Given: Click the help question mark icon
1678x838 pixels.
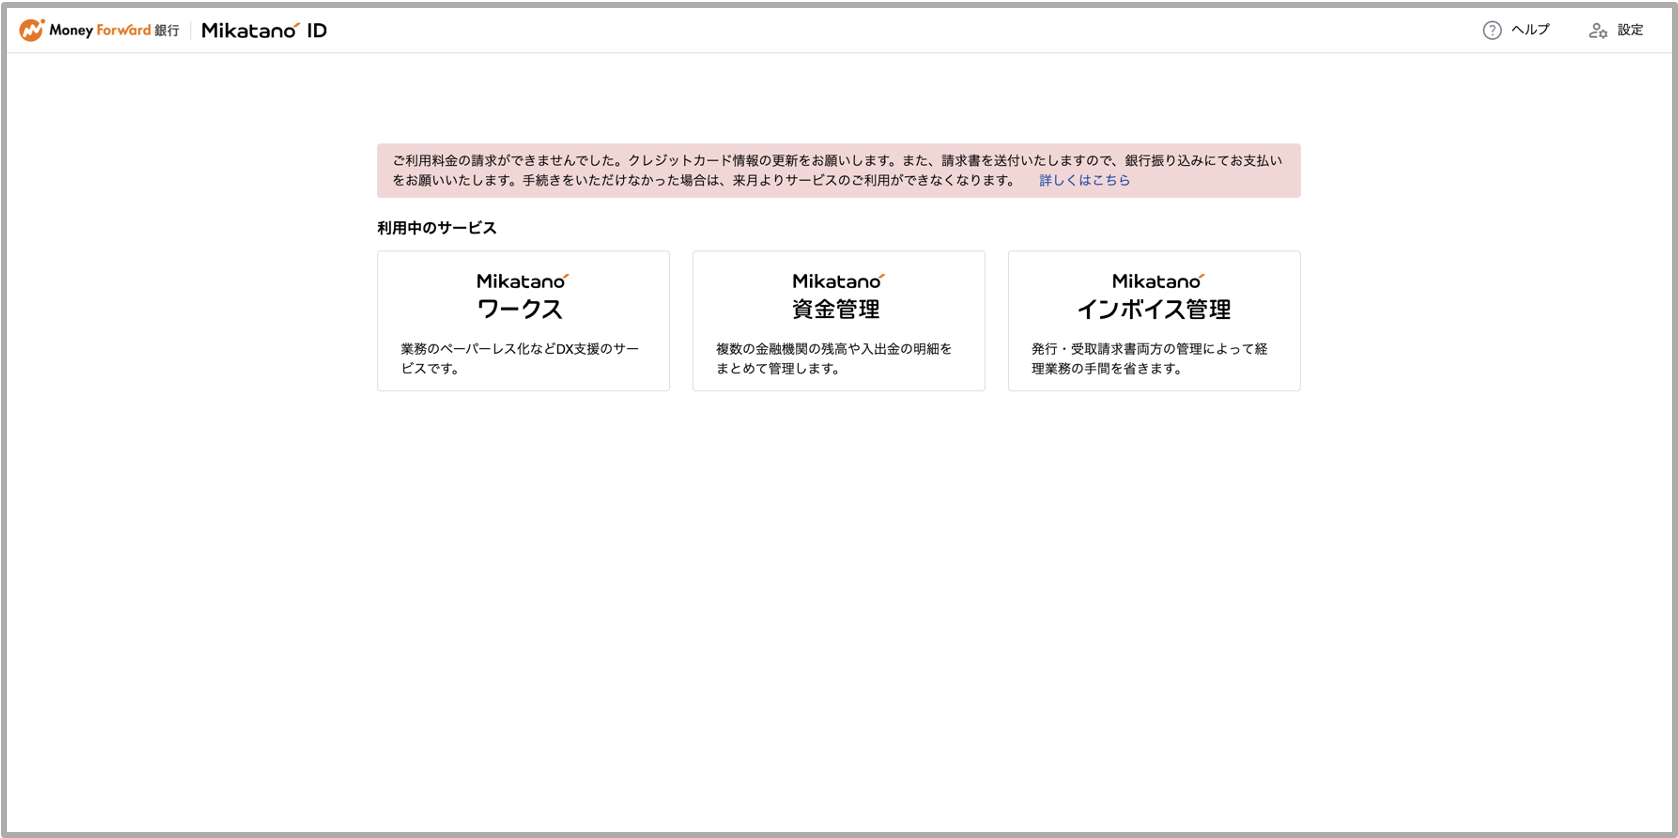Looking at the screenshot, I should [1492, 30].
